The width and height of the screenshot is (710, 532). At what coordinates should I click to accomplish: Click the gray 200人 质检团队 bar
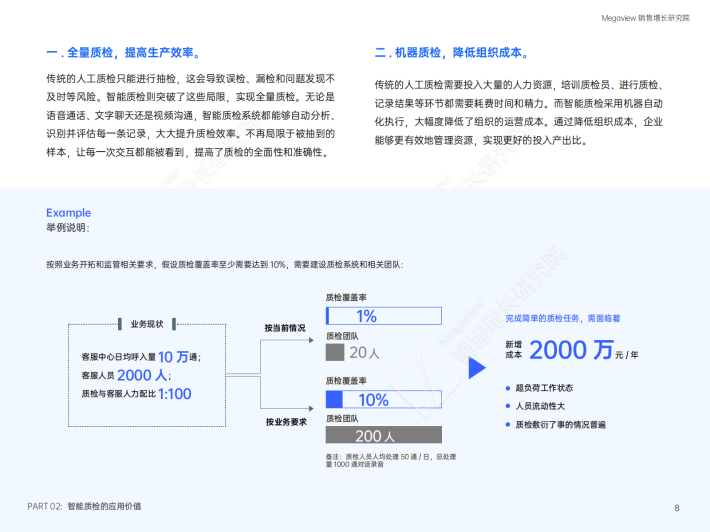pos(383,436)
